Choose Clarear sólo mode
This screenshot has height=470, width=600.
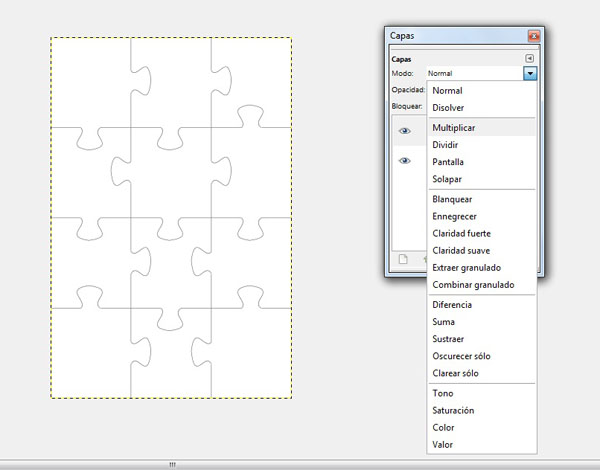coord(482,373)
